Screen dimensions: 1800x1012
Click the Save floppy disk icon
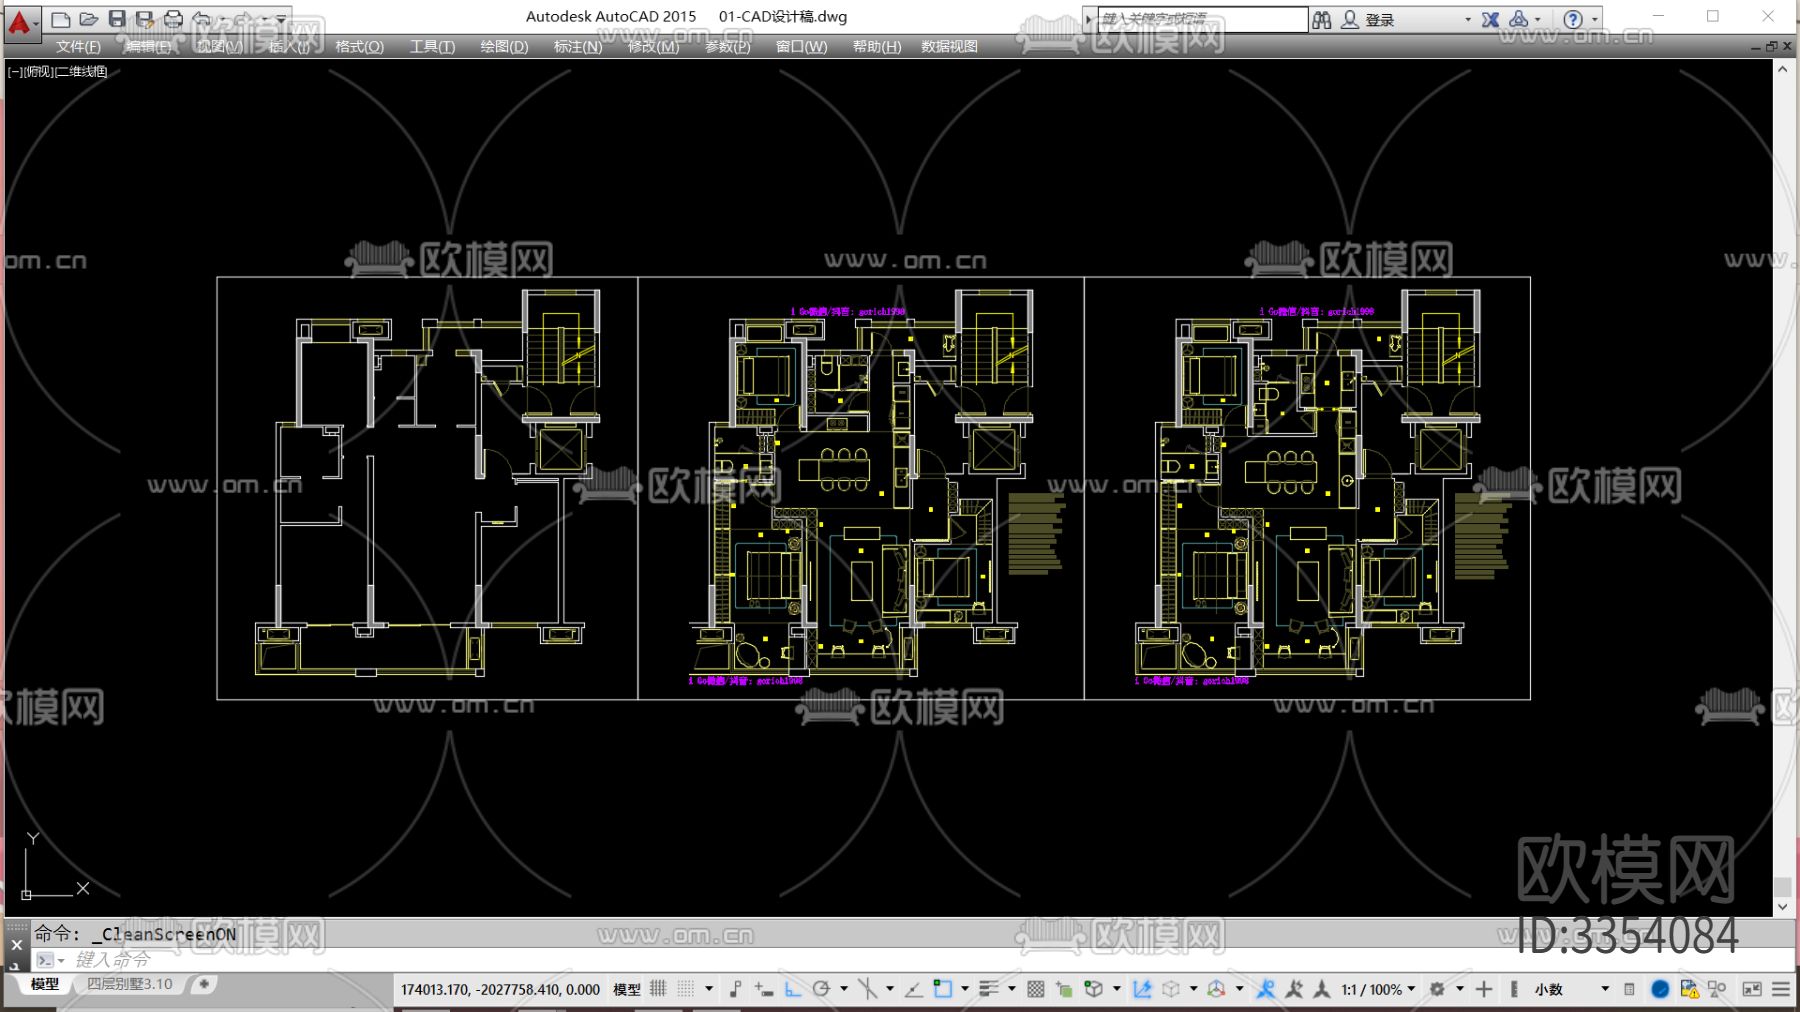(x=117, y=19)
